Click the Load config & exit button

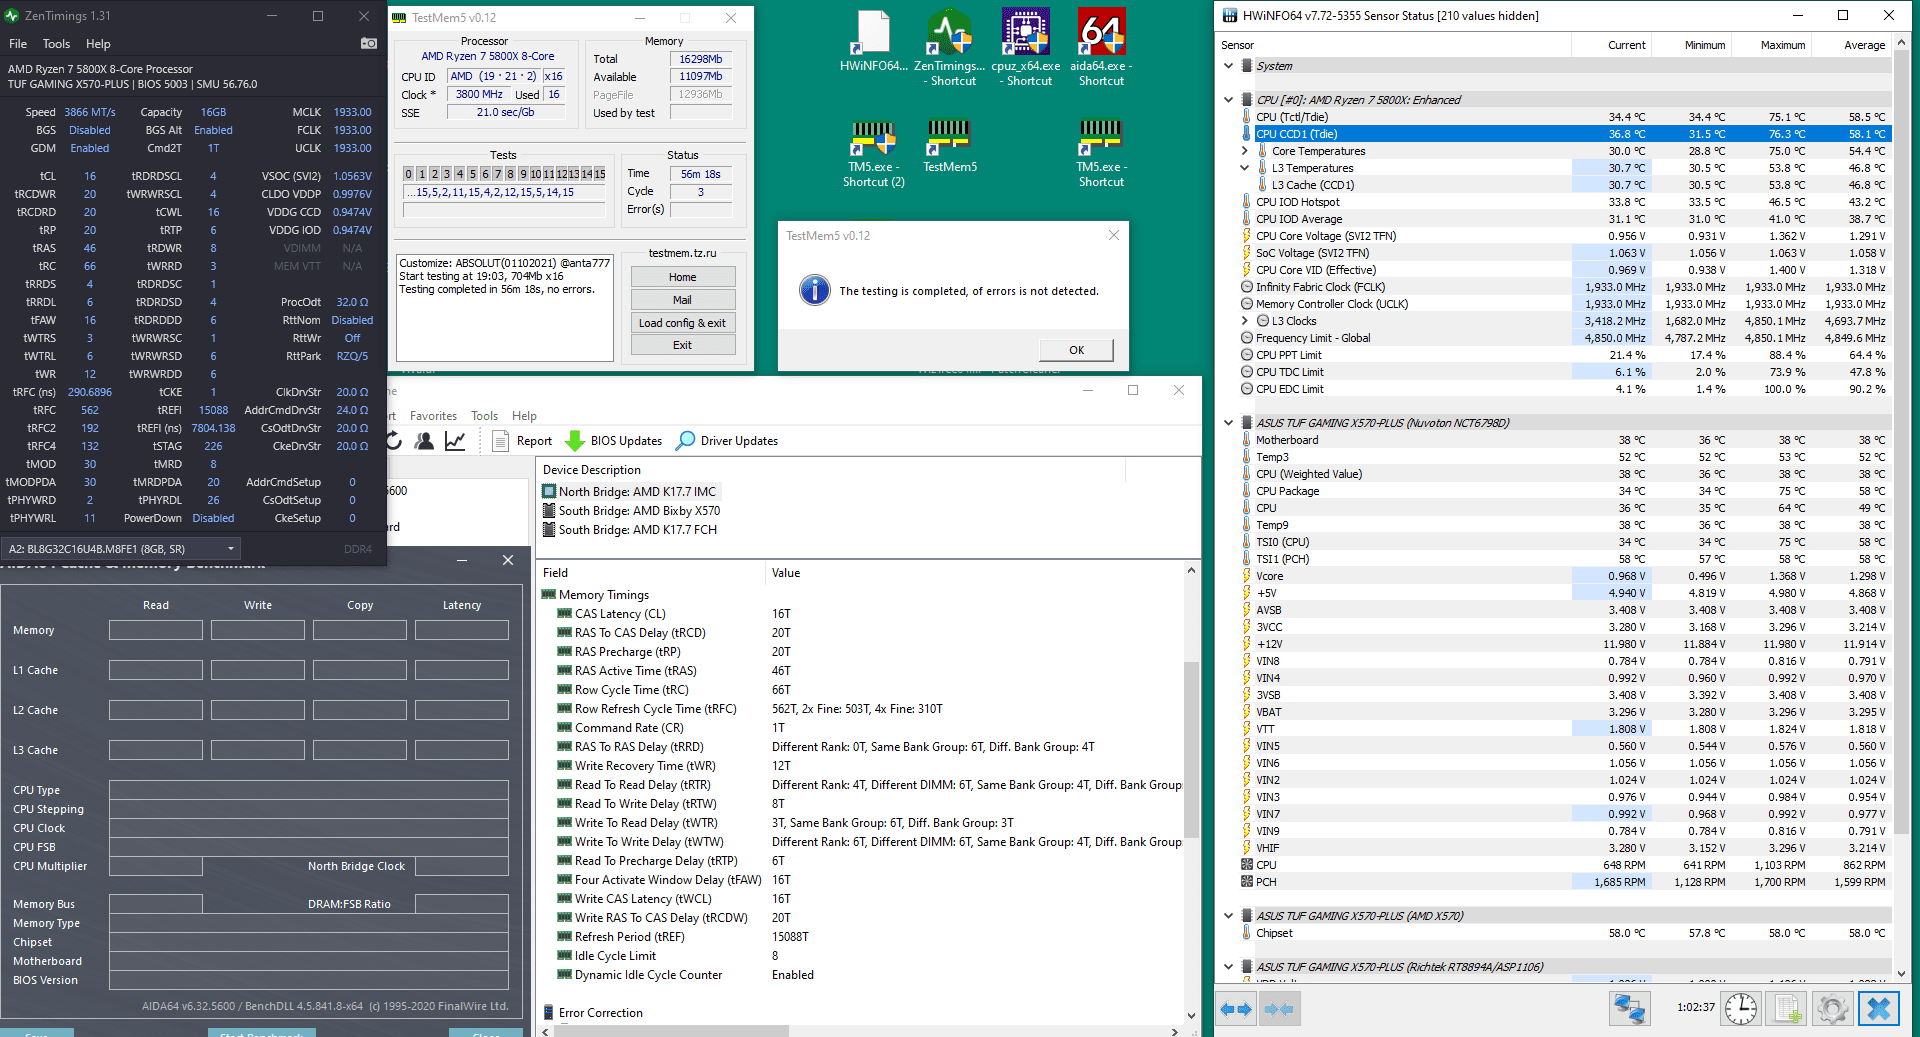point(682,323)
